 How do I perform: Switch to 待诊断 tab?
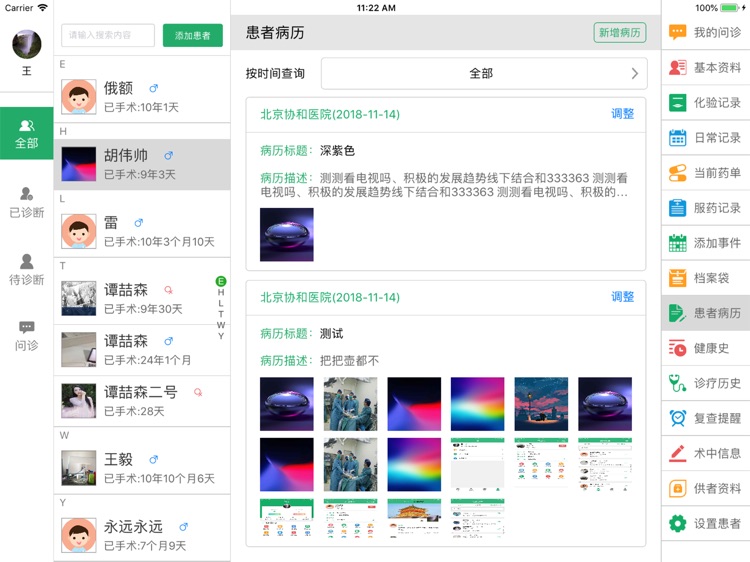tap(27, 270)
